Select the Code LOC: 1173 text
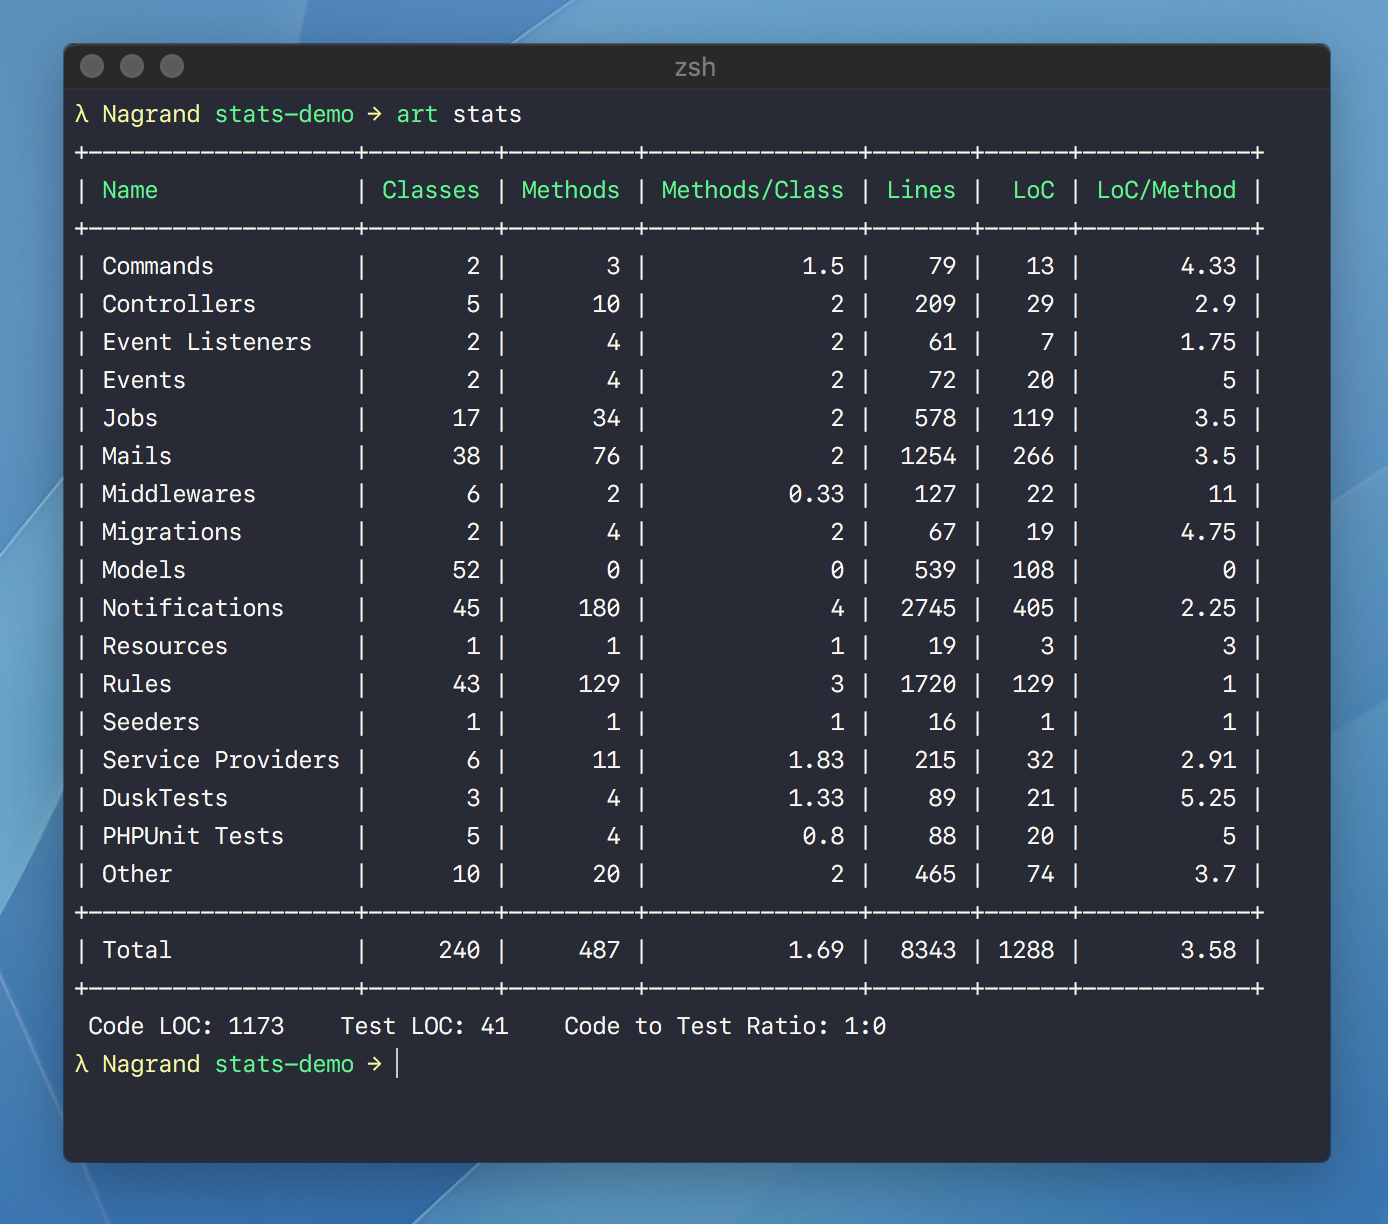This screenshot has height=1224, width=1388. pos(185,1025)
